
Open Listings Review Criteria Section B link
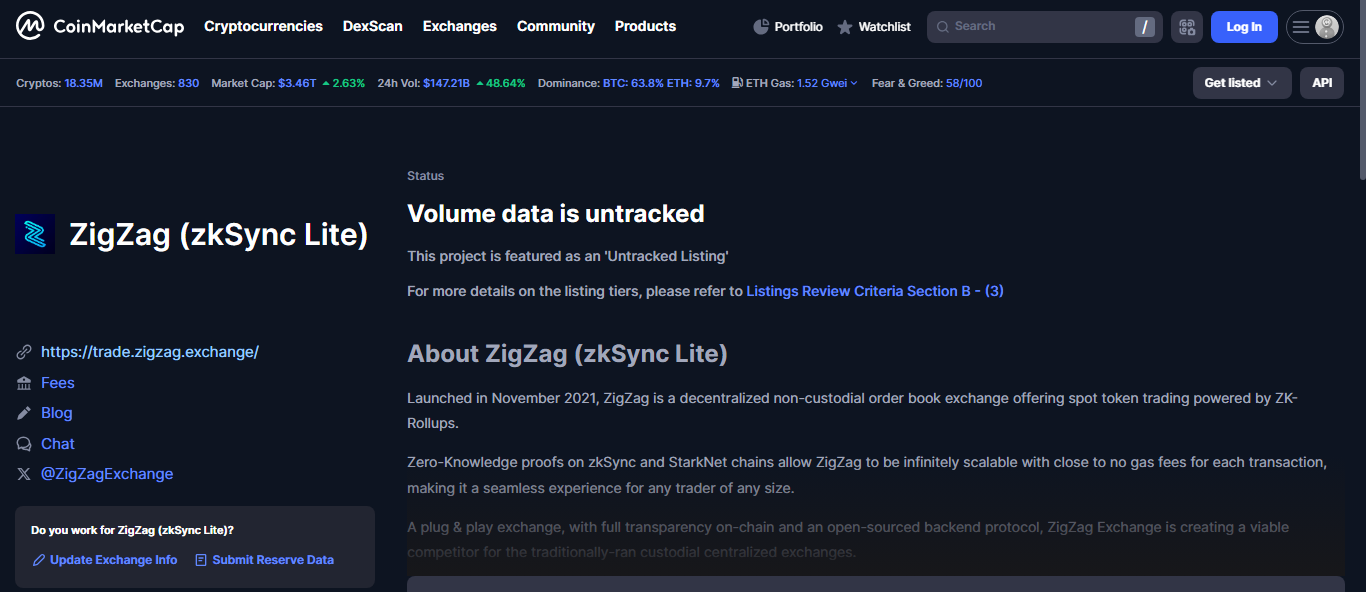click(x=875, y=291)
